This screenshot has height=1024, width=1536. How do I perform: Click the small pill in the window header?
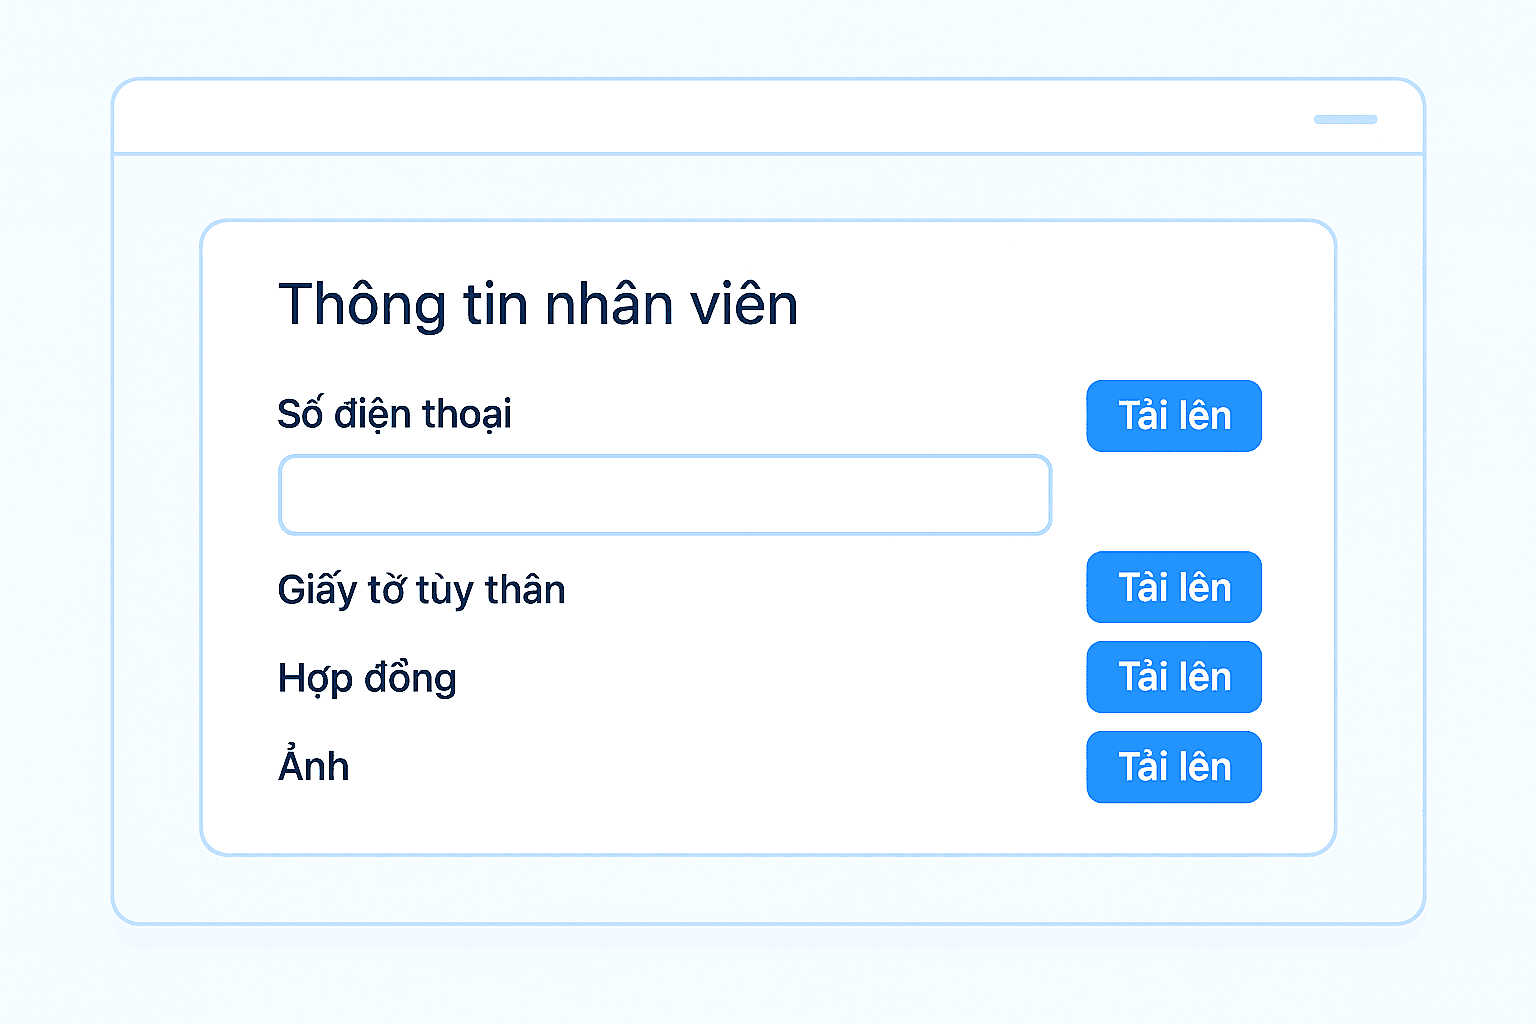[x=1345, y=119]
